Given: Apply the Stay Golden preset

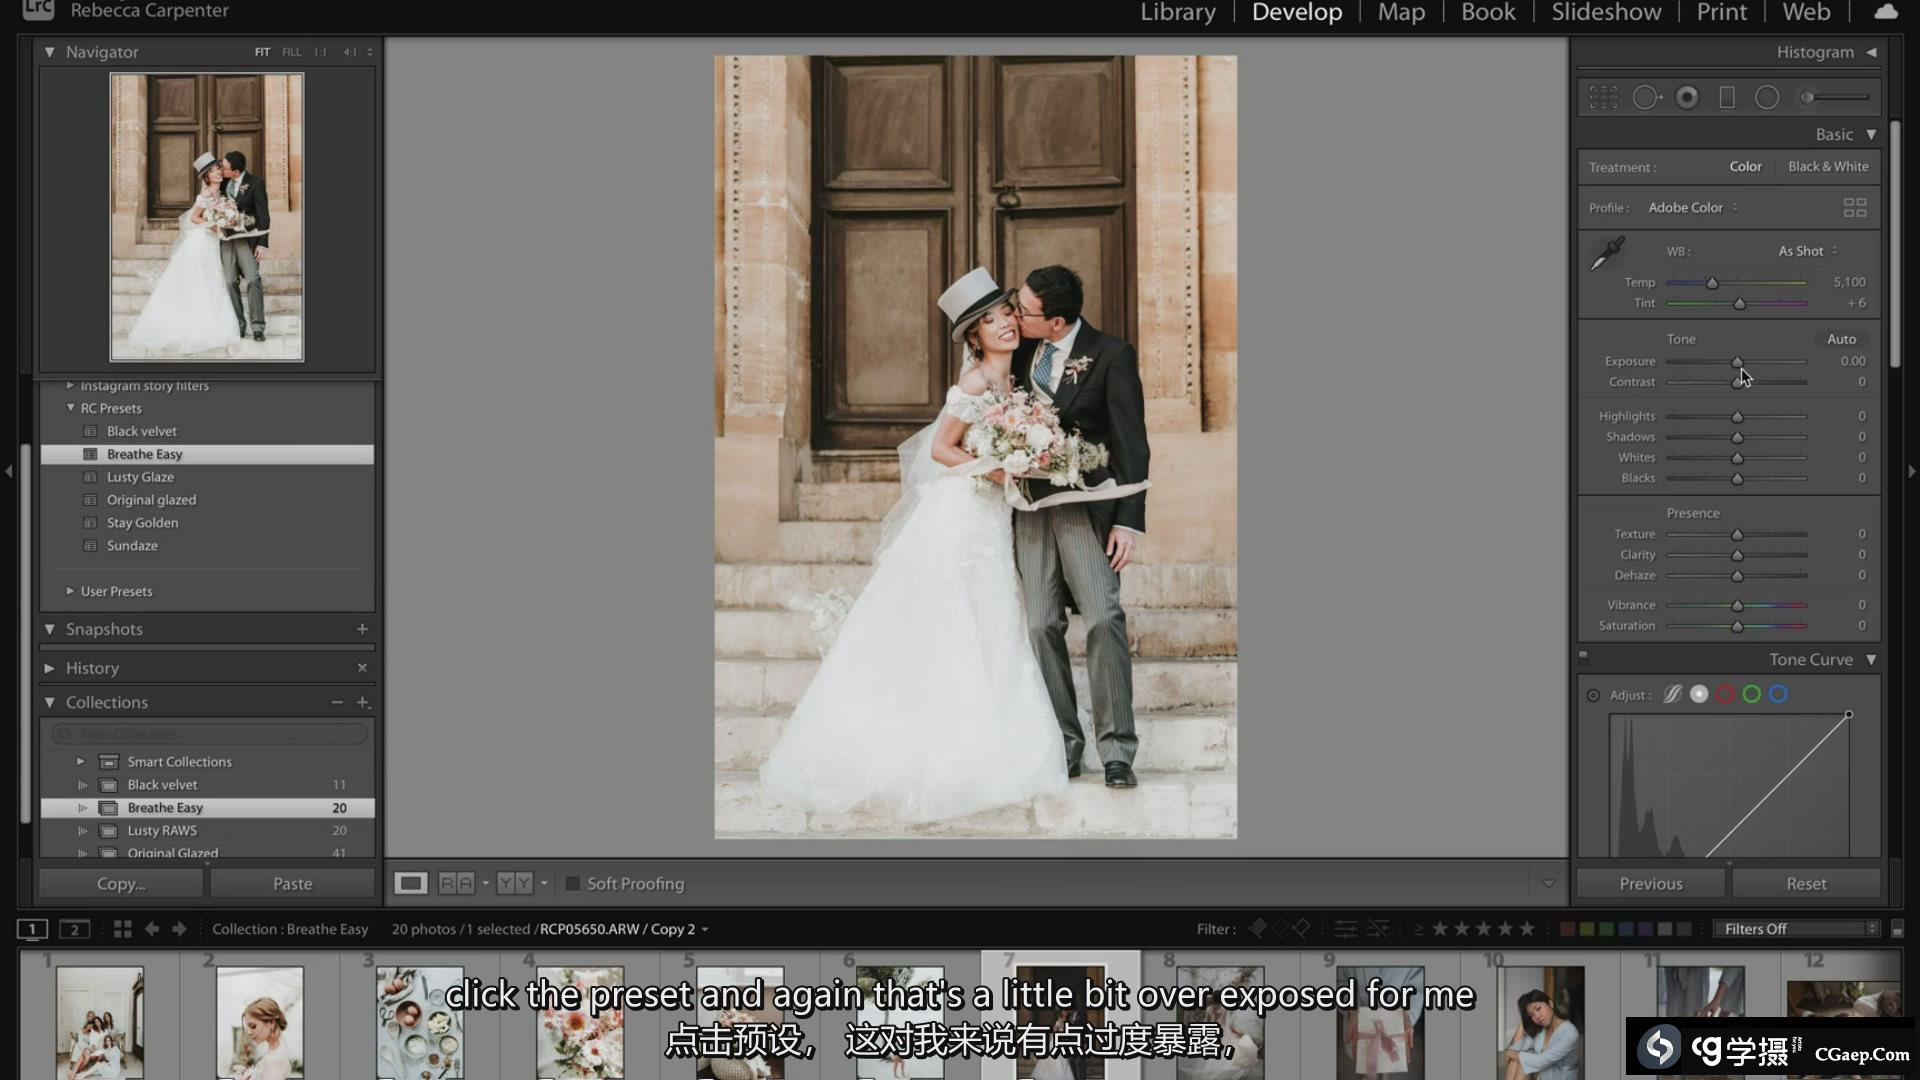Looking at the screenshot, I should click(x=142, y=523).
